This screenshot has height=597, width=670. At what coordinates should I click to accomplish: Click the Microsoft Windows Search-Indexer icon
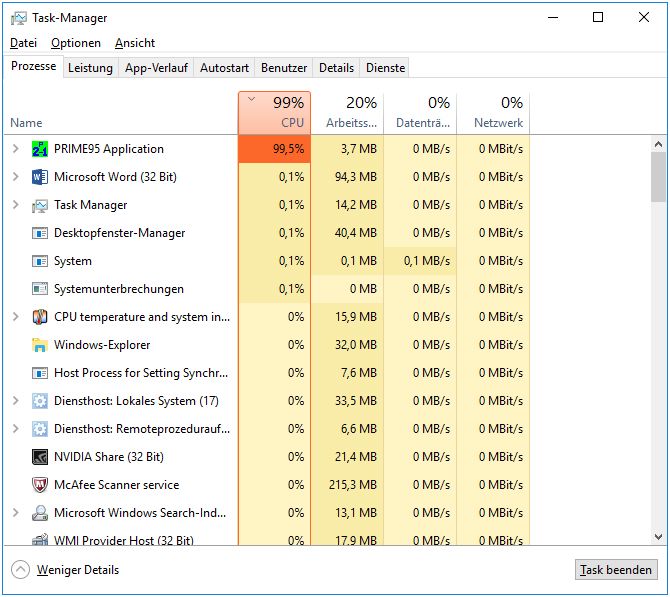tap(40, 513)
